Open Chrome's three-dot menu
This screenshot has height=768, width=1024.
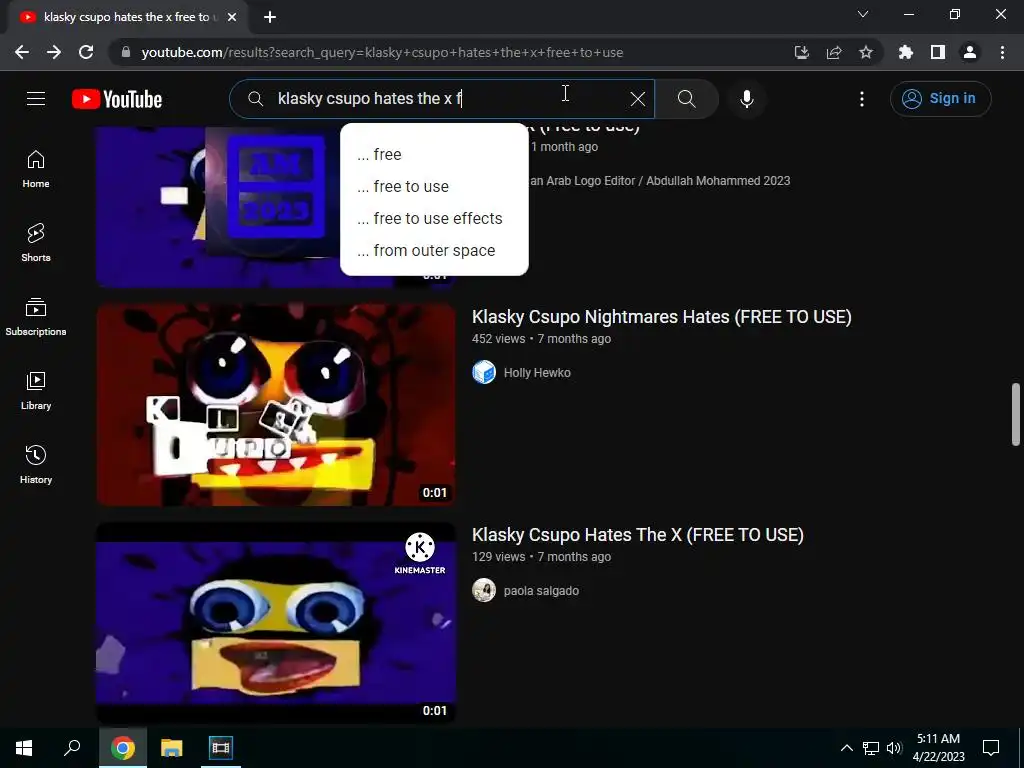pyautogui.click(x=1002, y=52)
